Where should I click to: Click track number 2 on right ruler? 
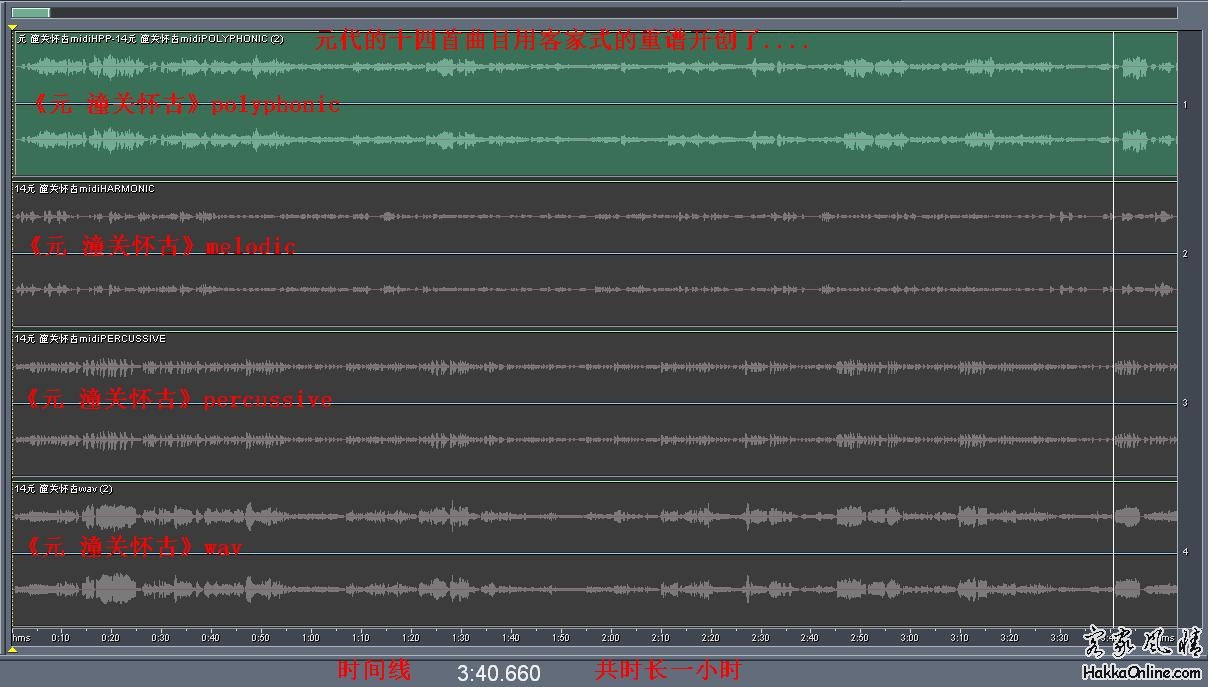point(1185,254)
